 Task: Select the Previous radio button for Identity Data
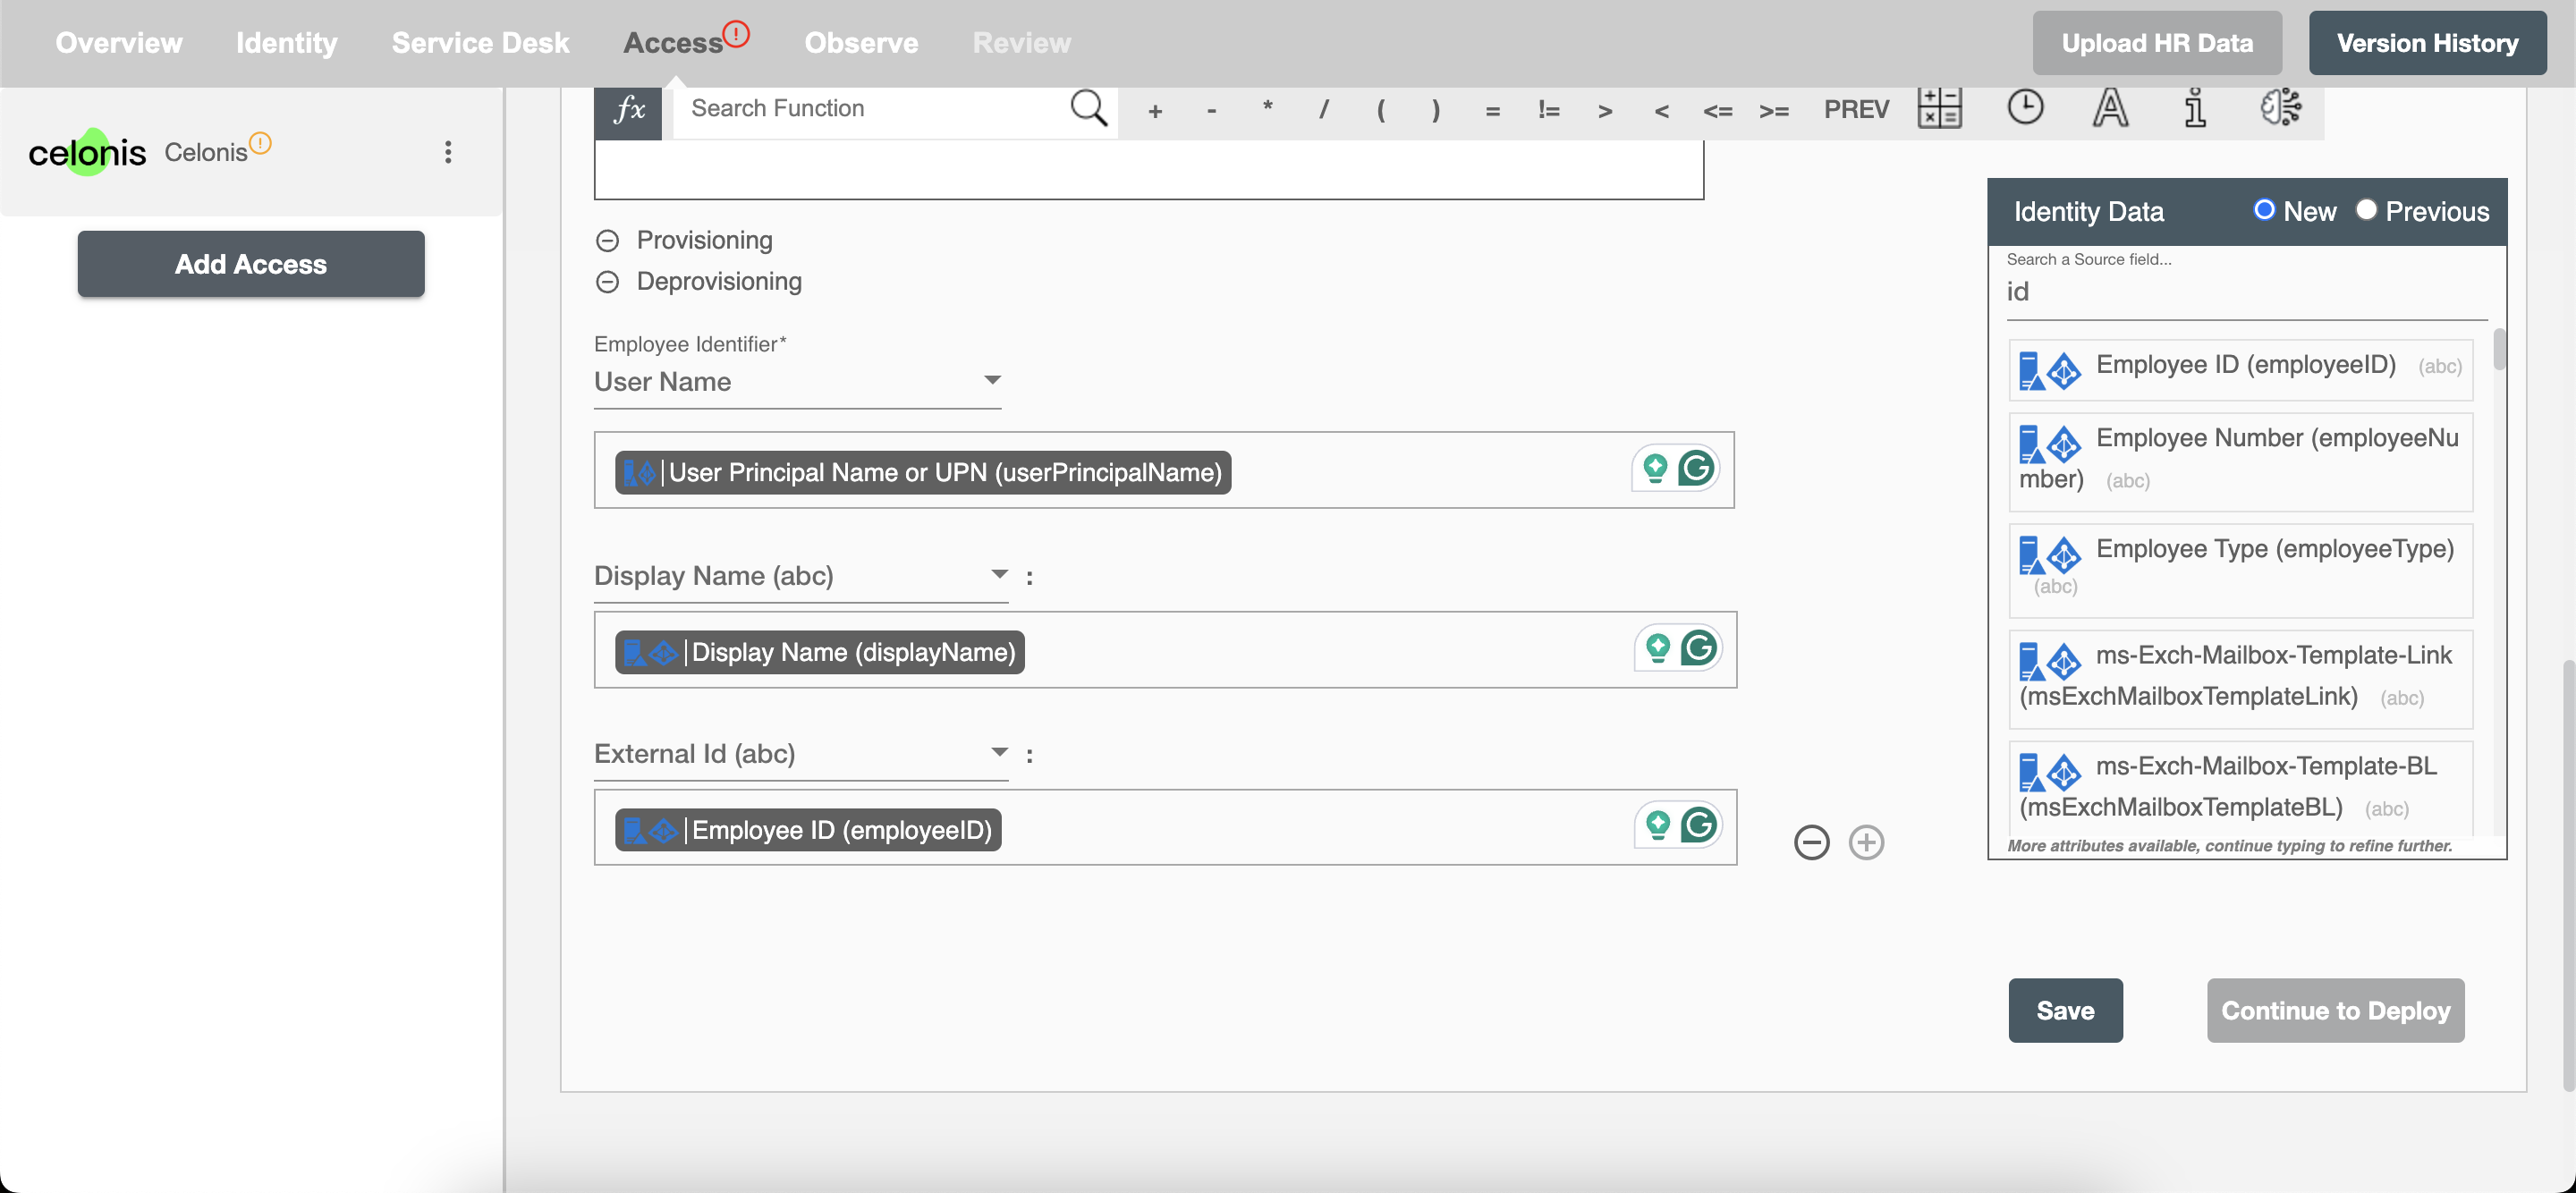click(x=2366, y=212)
